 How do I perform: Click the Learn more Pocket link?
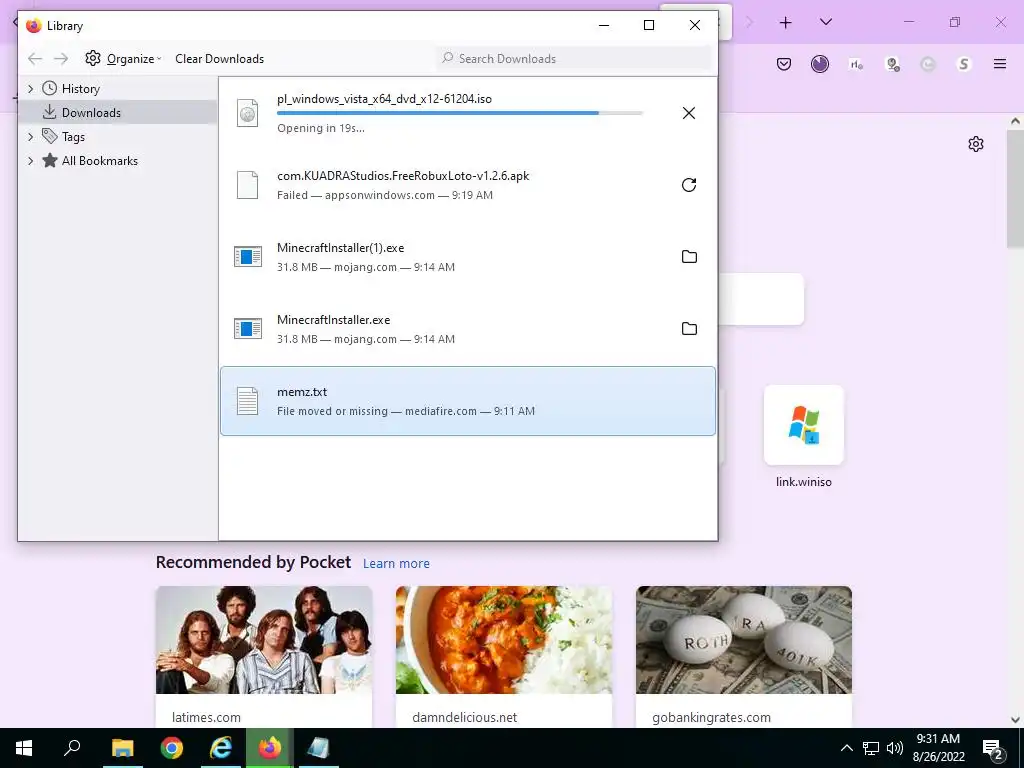pos(396,564)
